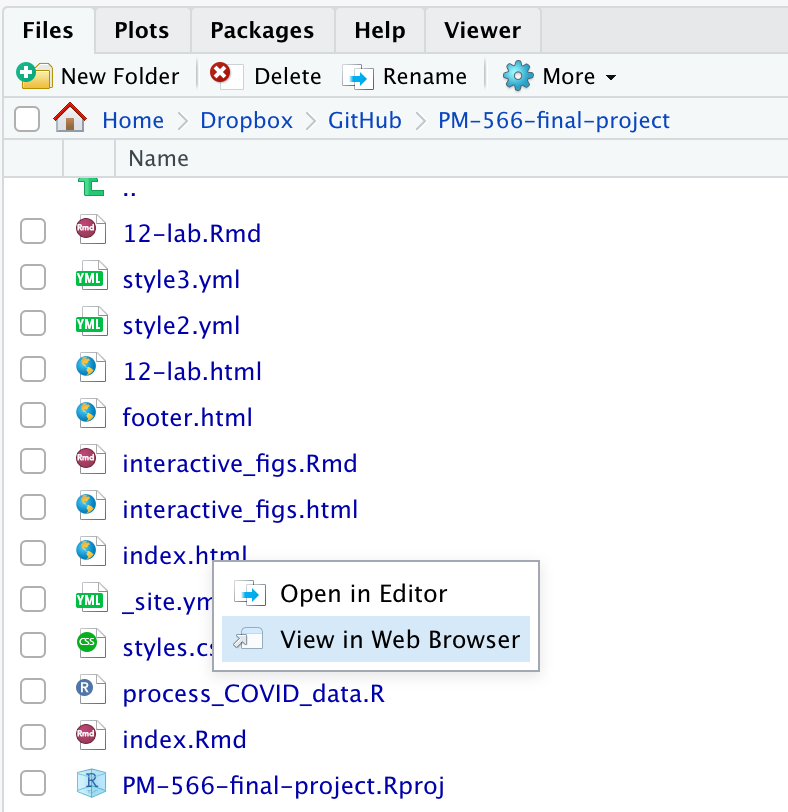Check the box for 12-lab.Rmd
This screenshot has width=788, height=812.
click(33, 231)
